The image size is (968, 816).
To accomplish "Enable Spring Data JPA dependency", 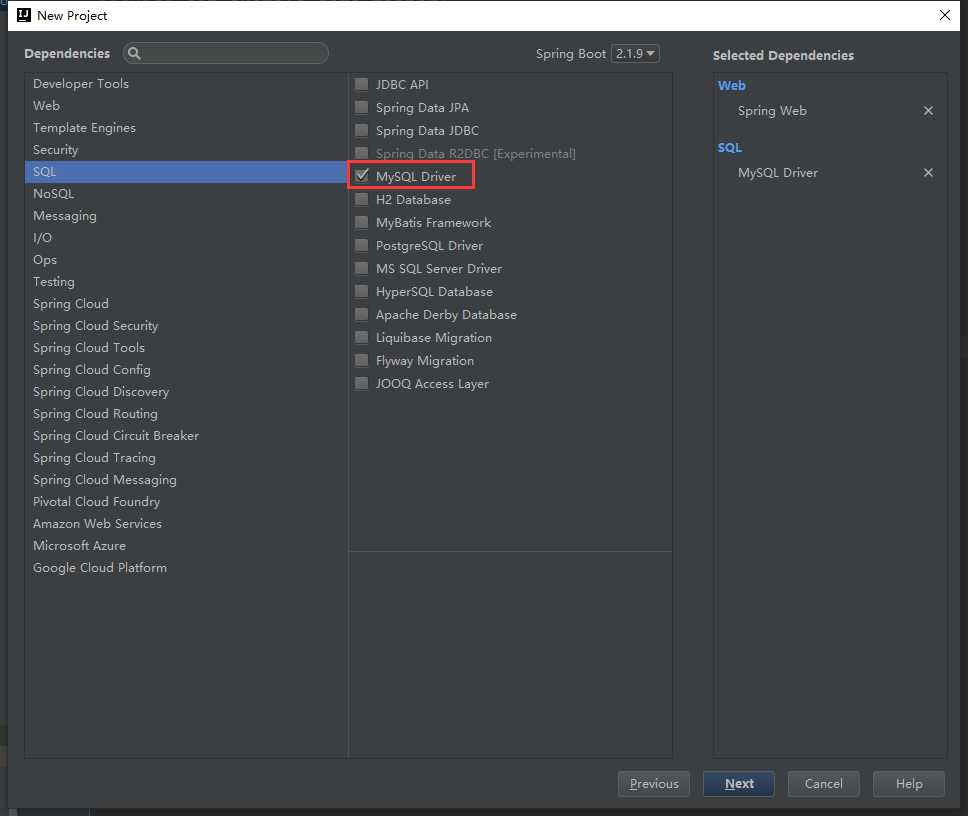I will (x=362, y=107).
